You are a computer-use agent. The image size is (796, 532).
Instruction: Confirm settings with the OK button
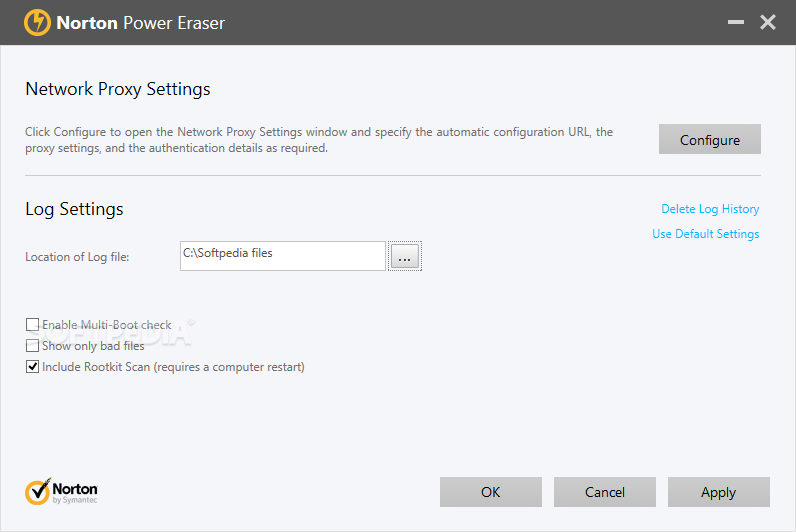point(490,492)
